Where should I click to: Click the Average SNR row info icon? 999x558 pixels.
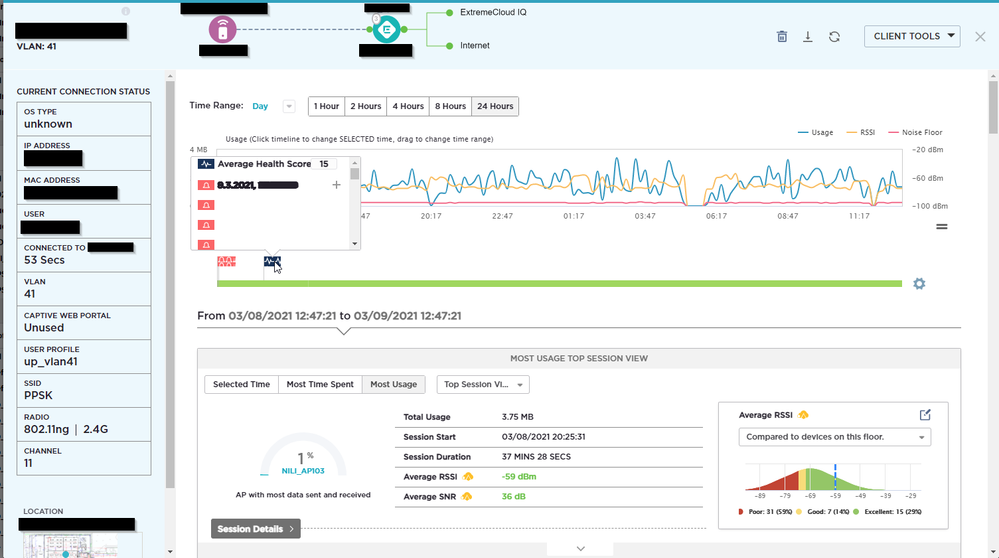[467, 496]
